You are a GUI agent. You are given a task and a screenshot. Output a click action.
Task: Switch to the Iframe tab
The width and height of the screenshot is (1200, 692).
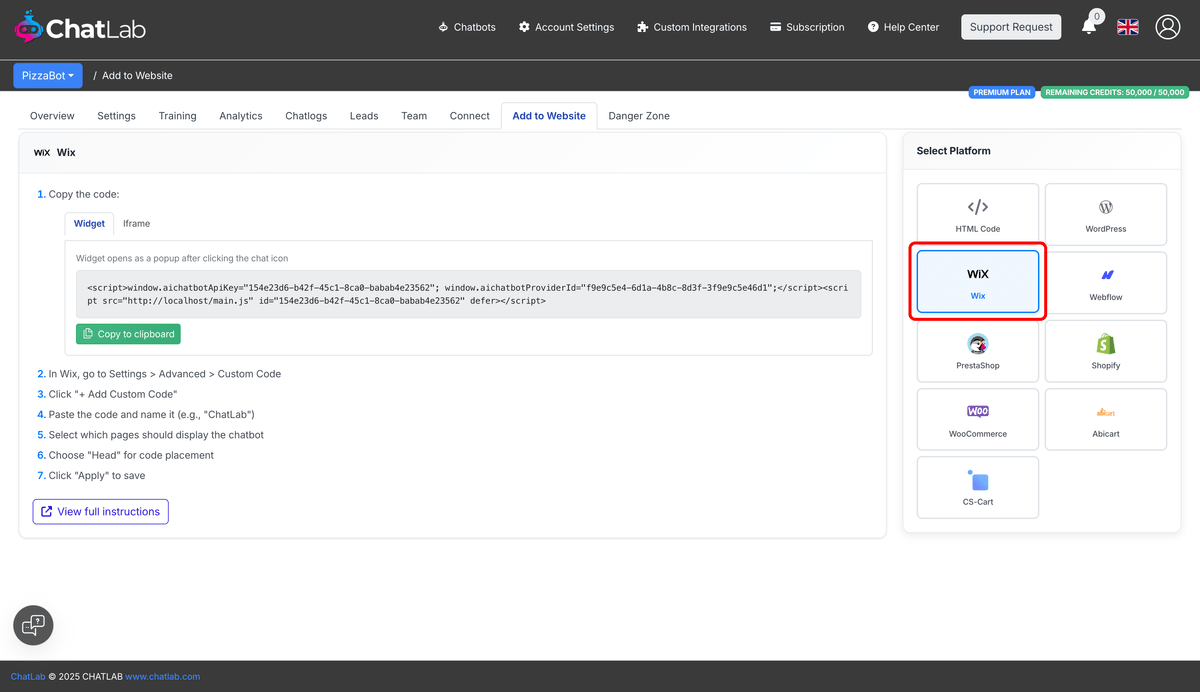tap(136, 223)
